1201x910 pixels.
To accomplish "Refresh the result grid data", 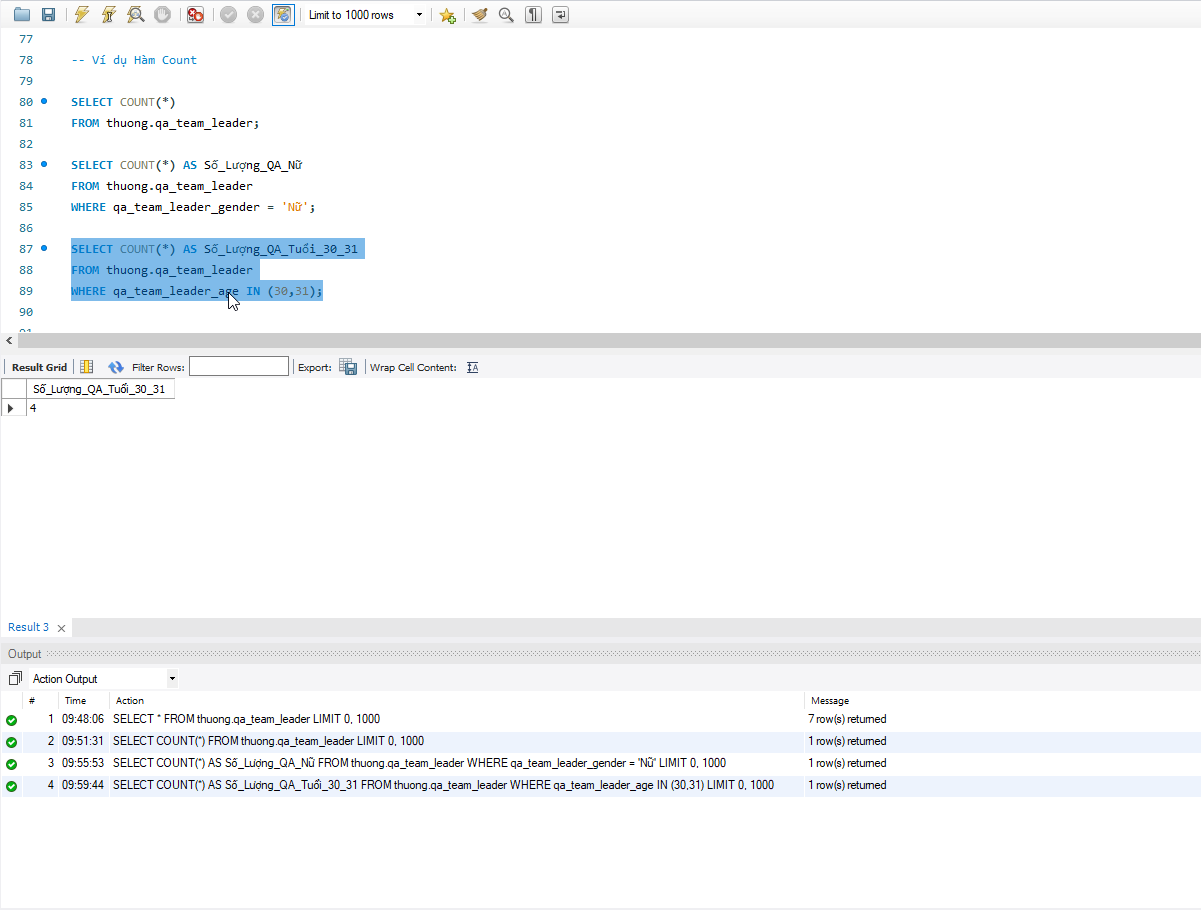I will tap(116, 367).
